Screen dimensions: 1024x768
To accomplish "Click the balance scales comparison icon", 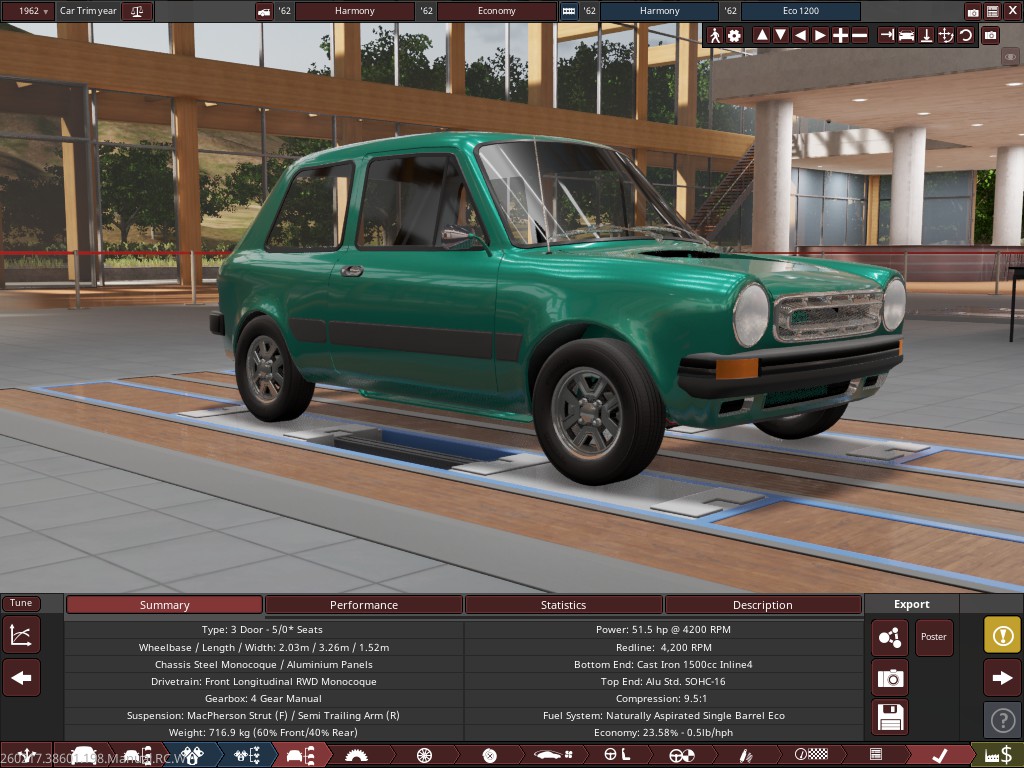I will click(x=136, y=11).
